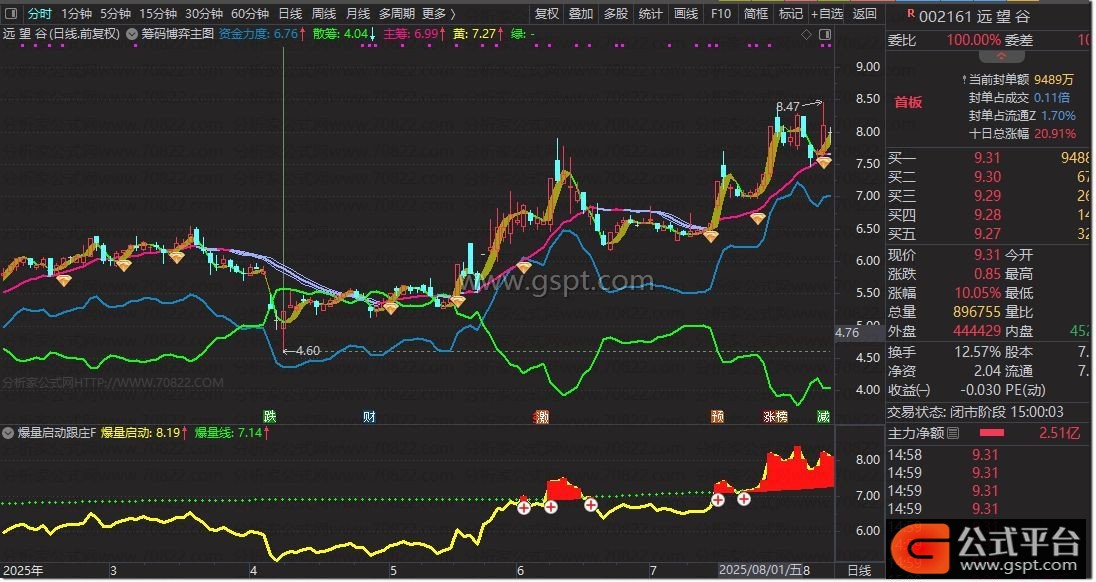This screenshot has width=1096, height=582.
Task: Click the sidebar panel toggle icon at top-left
Action: click(x=10, y=14)
